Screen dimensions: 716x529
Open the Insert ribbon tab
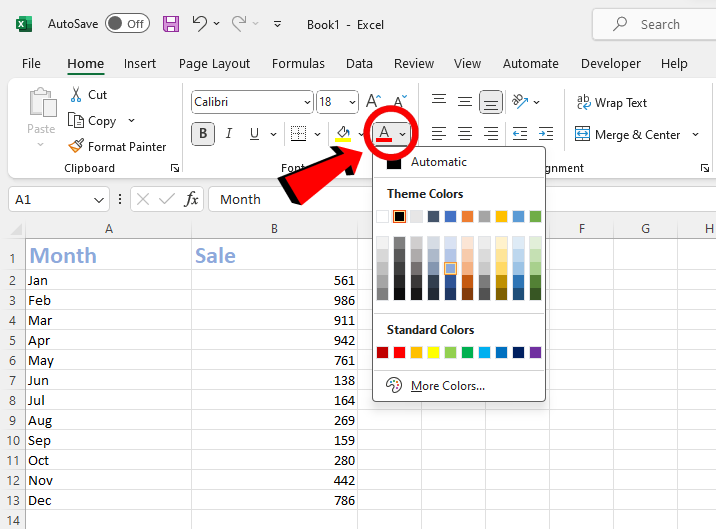click(x=140, y=63)
